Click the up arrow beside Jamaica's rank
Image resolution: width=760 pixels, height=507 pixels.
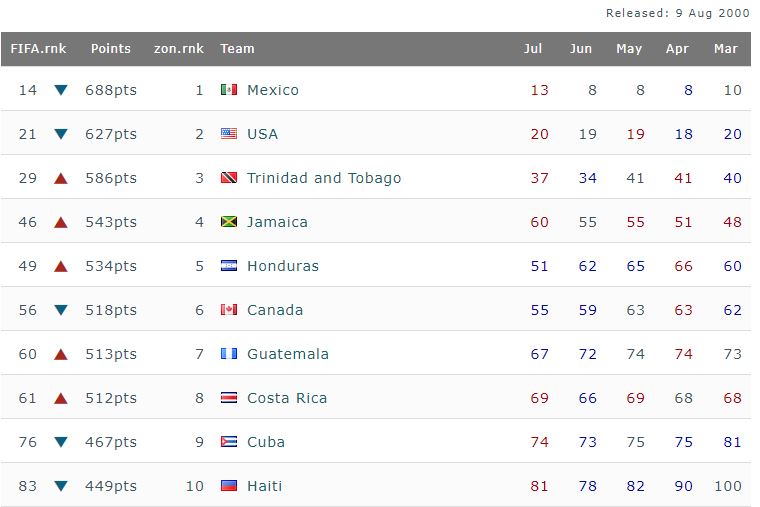pos(61,222)
